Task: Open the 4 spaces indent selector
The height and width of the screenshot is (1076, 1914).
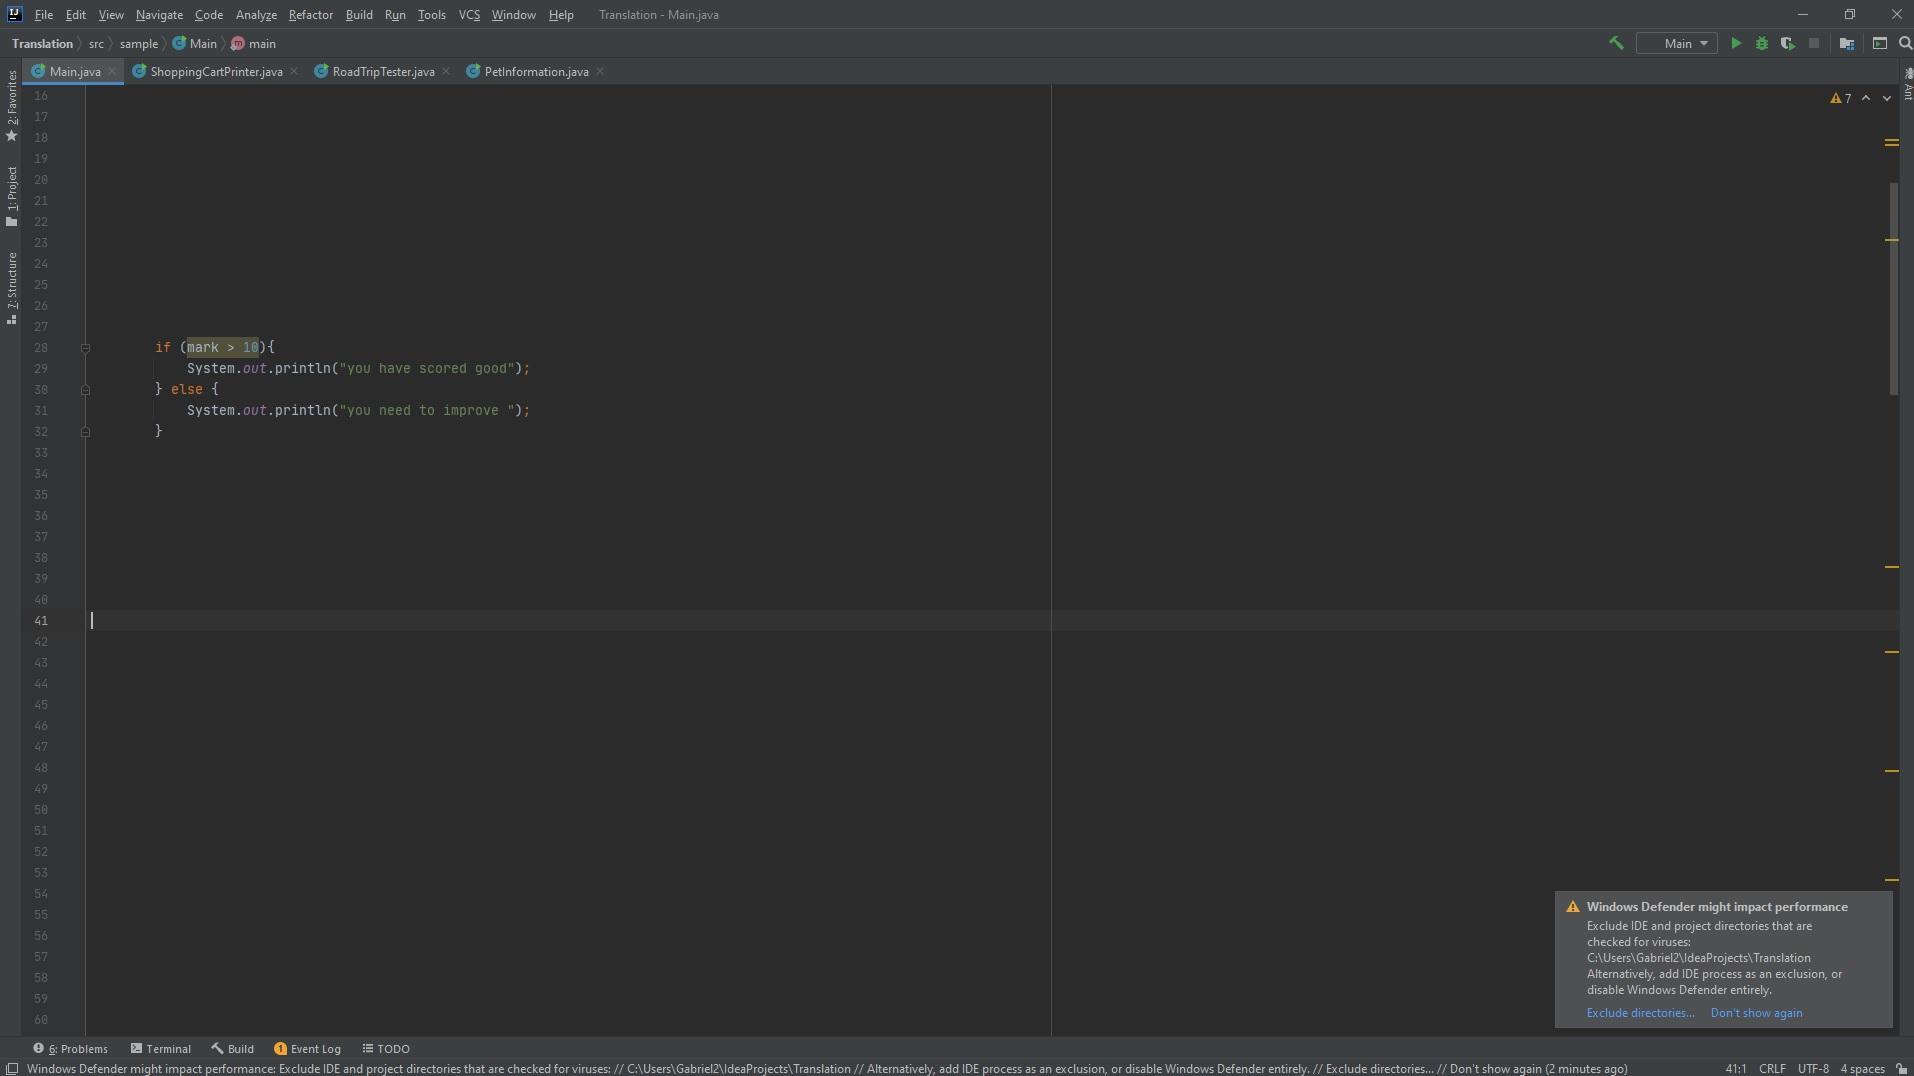Action: pyautogui.click(x=1862, y=1069)
